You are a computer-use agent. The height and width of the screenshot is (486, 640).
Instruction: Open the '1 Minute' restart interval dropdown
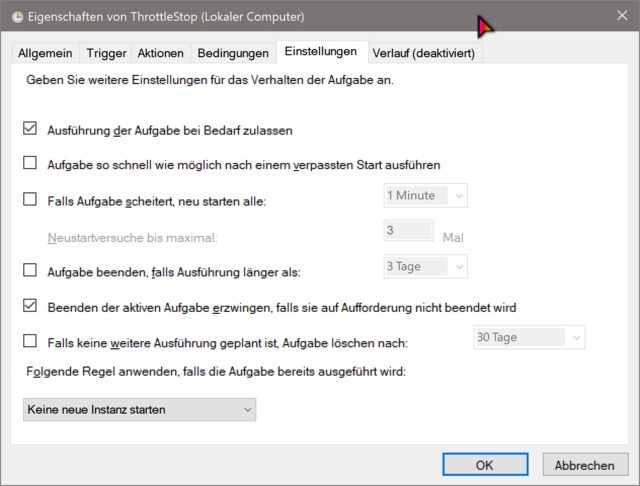pos(425,195)
